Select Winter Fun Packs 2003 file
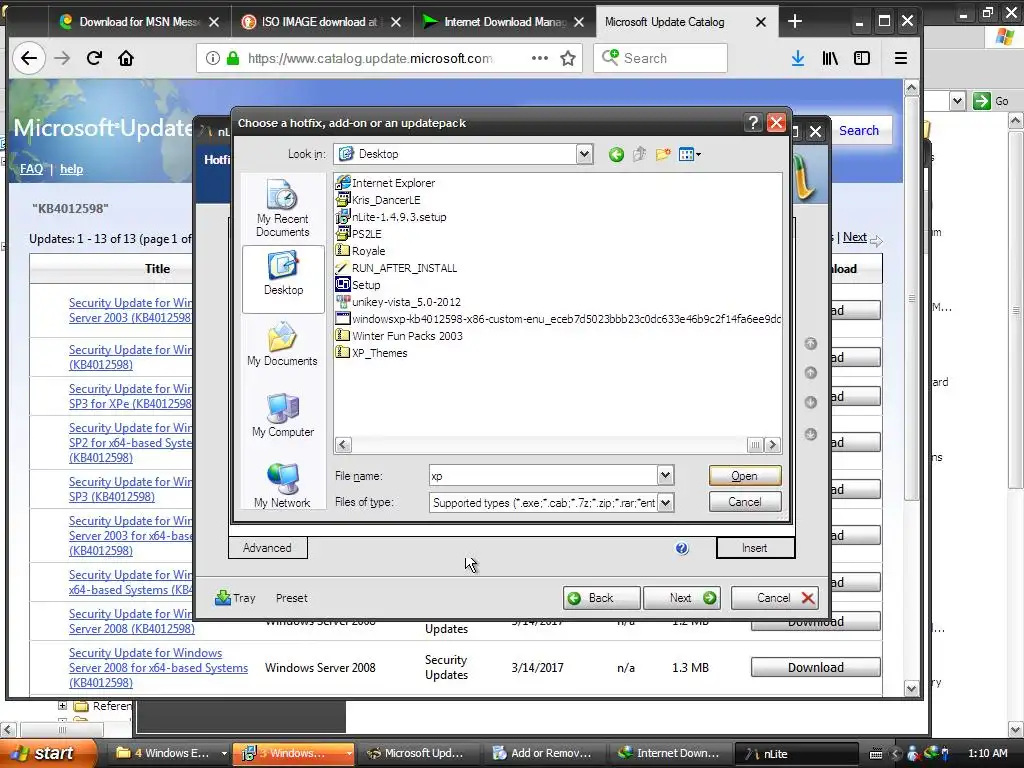The width and height of the screenshot is (1024, 768). (x=399, y=336)
